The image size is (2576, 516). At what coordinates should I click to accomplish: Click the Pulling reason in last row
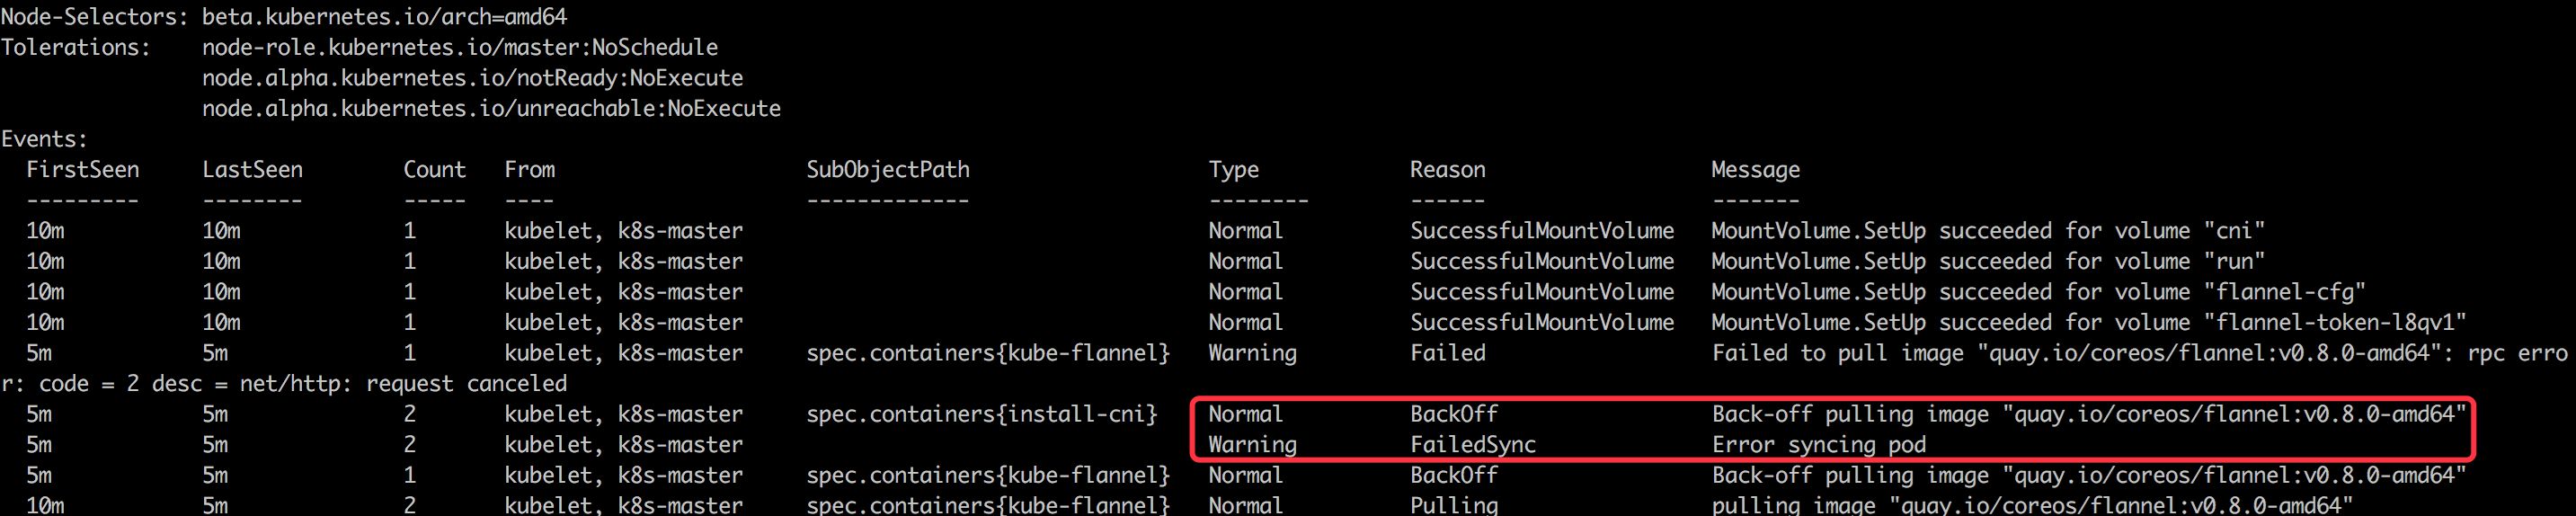pyautogui.click(x=1453, y=505)
